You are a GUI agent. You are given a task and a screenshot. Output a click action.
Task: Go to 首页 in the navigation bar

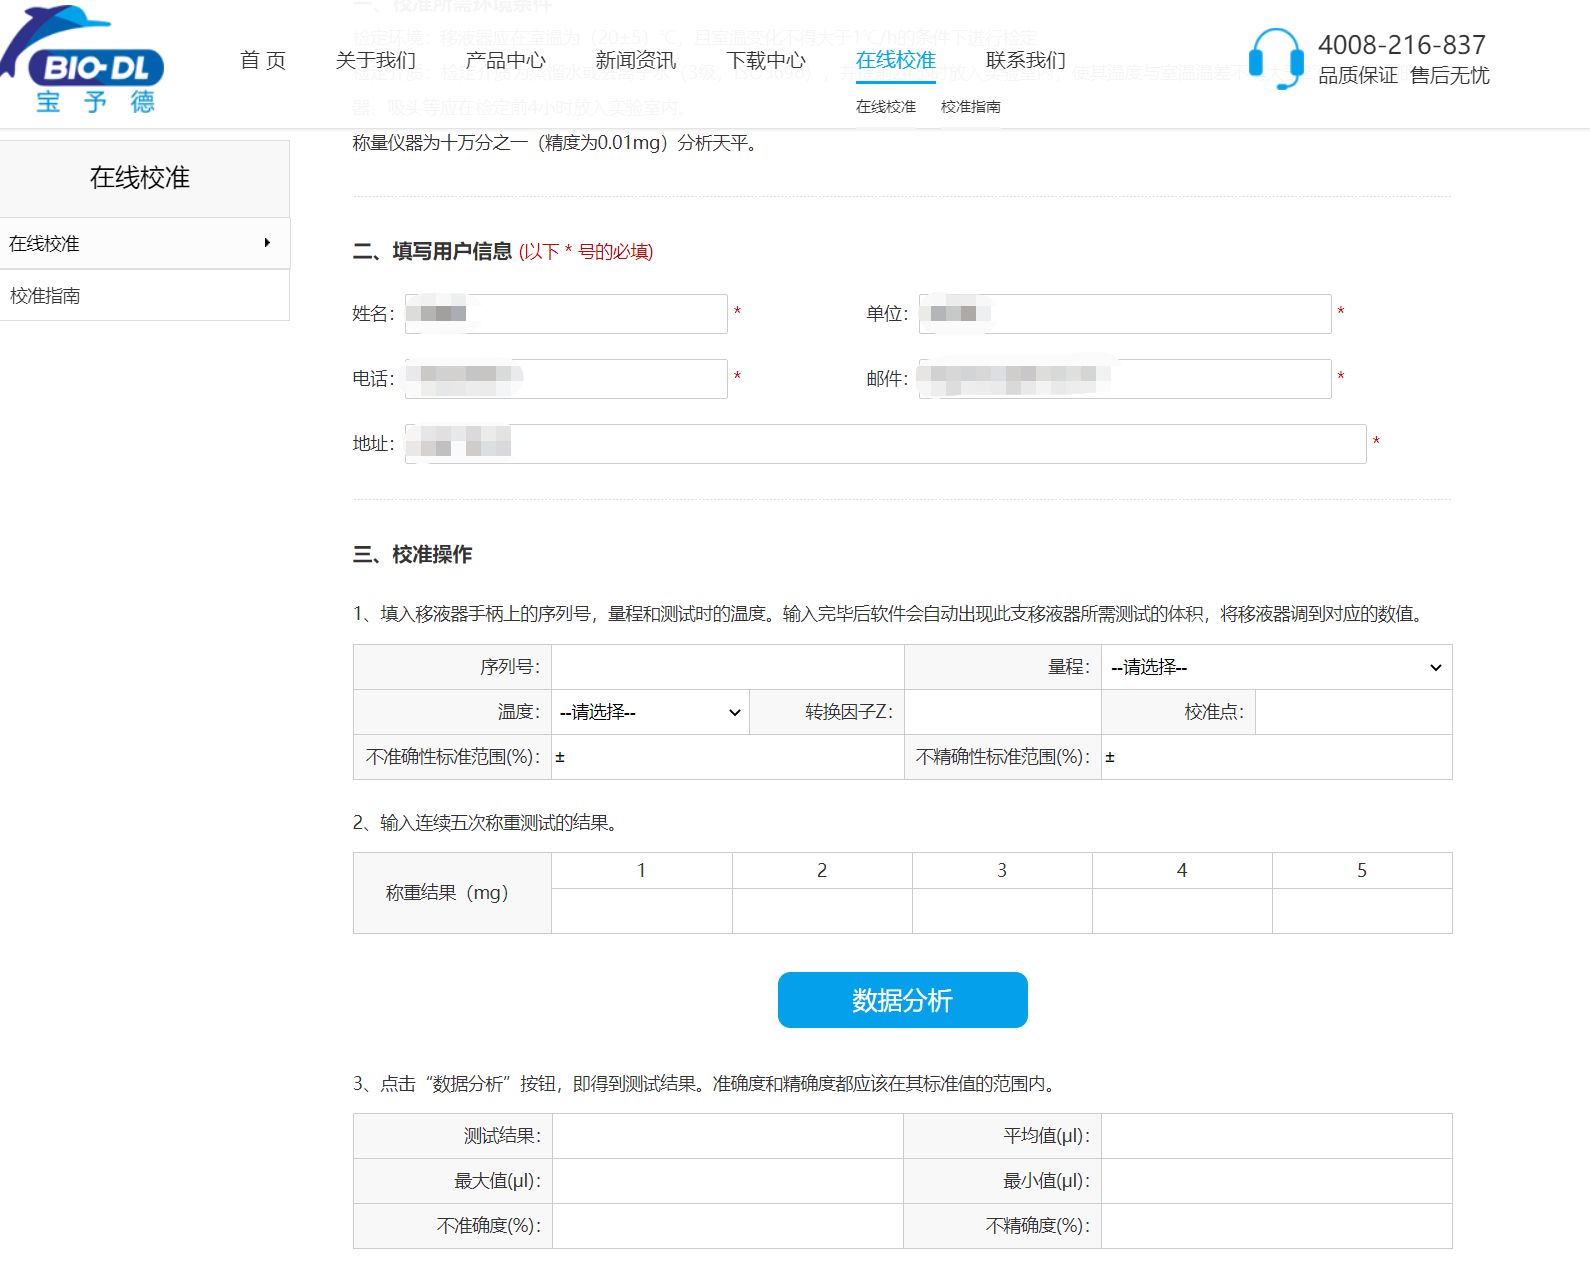(x=263, y=60)
